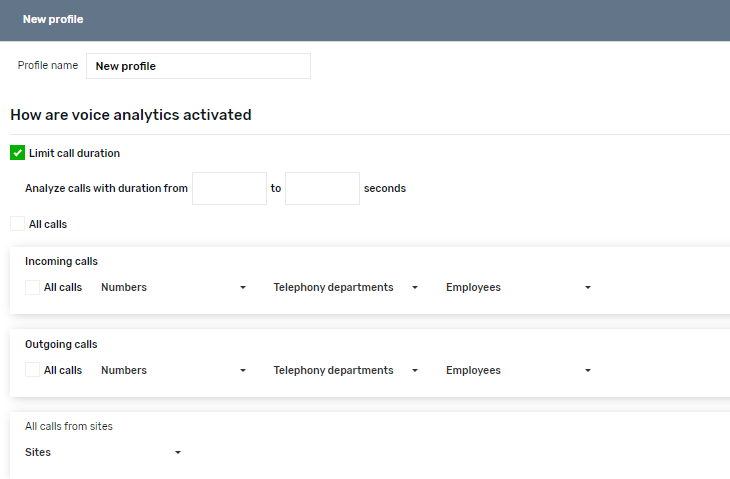Viewport: 730px width, 479px height.
Task: Uncheck the Limit call duration checkbox
Action: click(x=17, y=153)
